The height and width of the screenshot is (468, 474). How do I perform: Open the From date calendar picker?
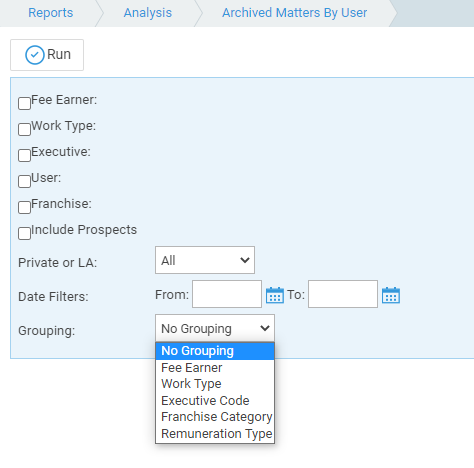point(275,295)
